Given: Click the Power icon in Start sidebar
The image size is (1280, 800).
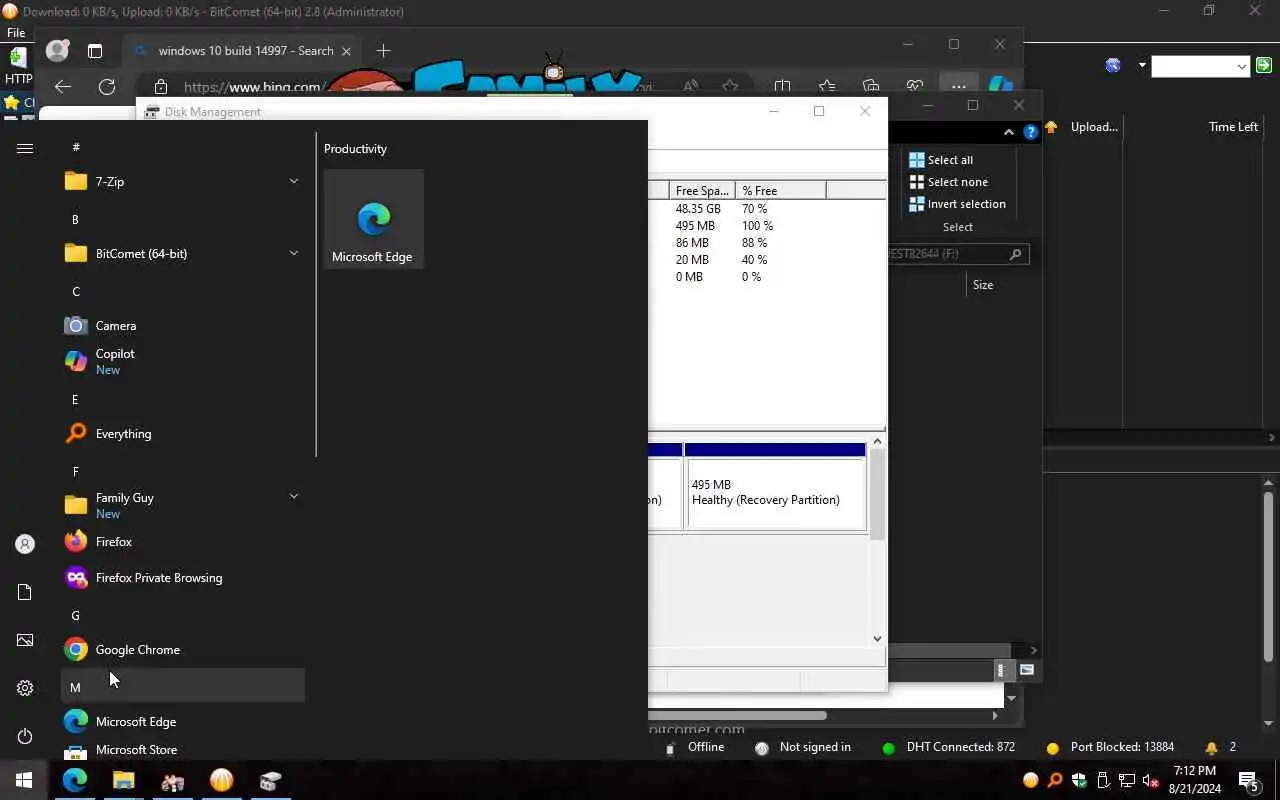Looking at the screenshot, I should (x=25, y=736).
